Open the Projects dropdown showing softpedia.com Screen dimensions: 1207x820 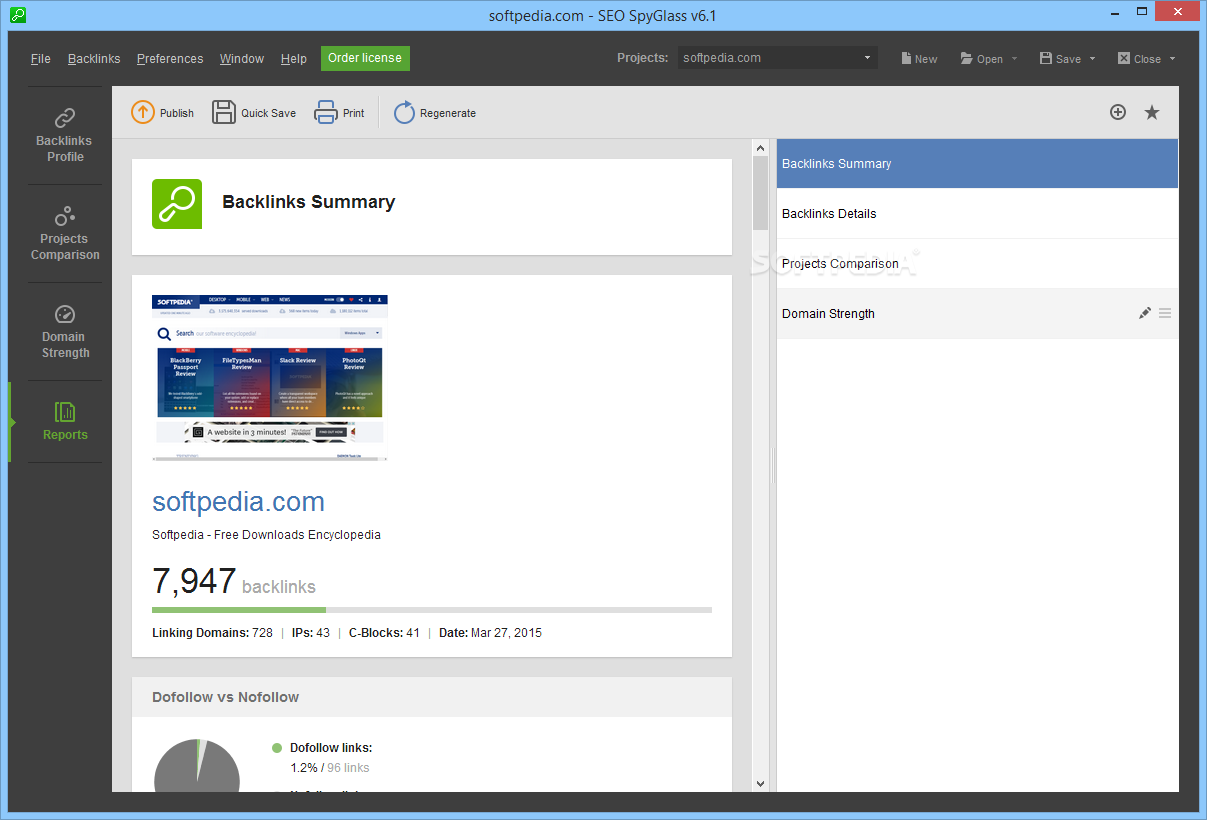(x=777, y=58)
